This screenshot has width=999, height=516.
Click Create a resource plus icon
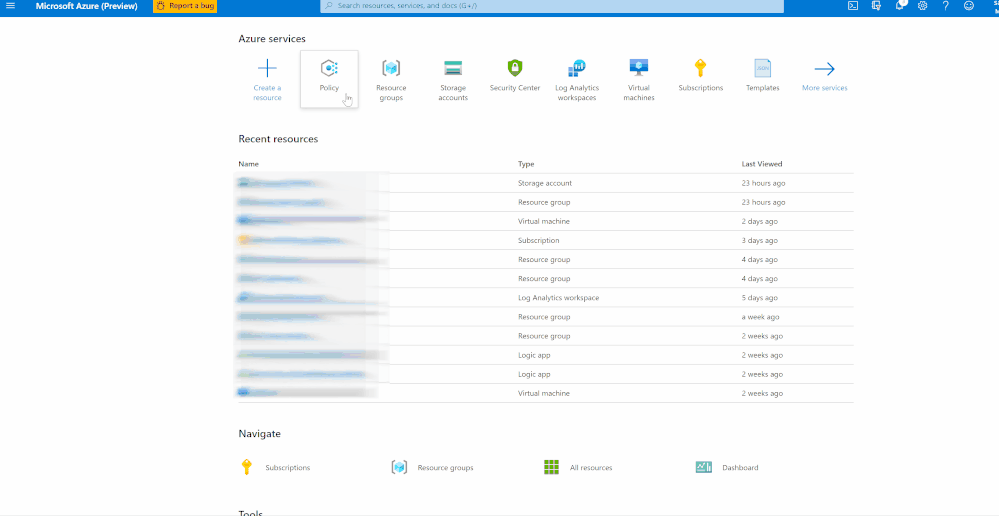(x=267, y=68)
